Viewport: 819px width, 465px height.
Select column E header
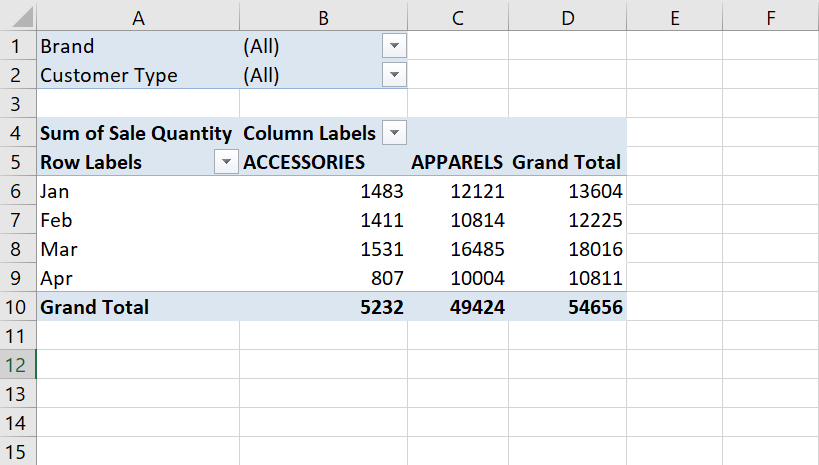tap(674, 18)
